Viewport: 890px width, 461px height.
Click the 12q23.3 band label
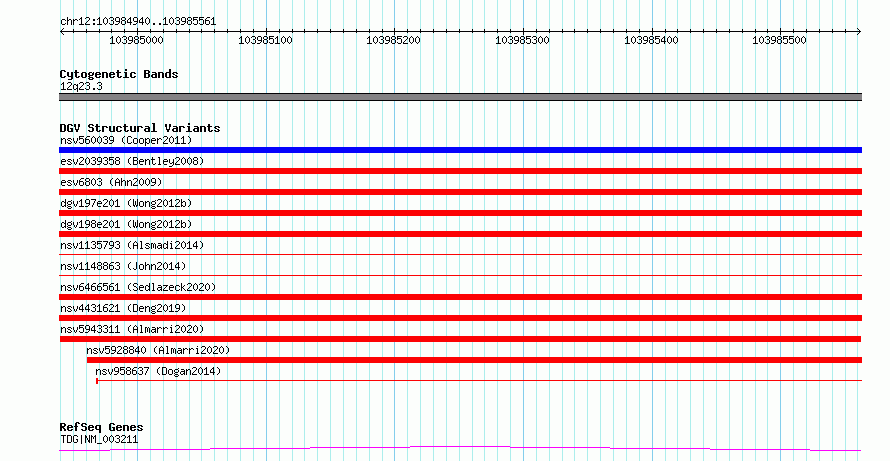tap(81, 87)
